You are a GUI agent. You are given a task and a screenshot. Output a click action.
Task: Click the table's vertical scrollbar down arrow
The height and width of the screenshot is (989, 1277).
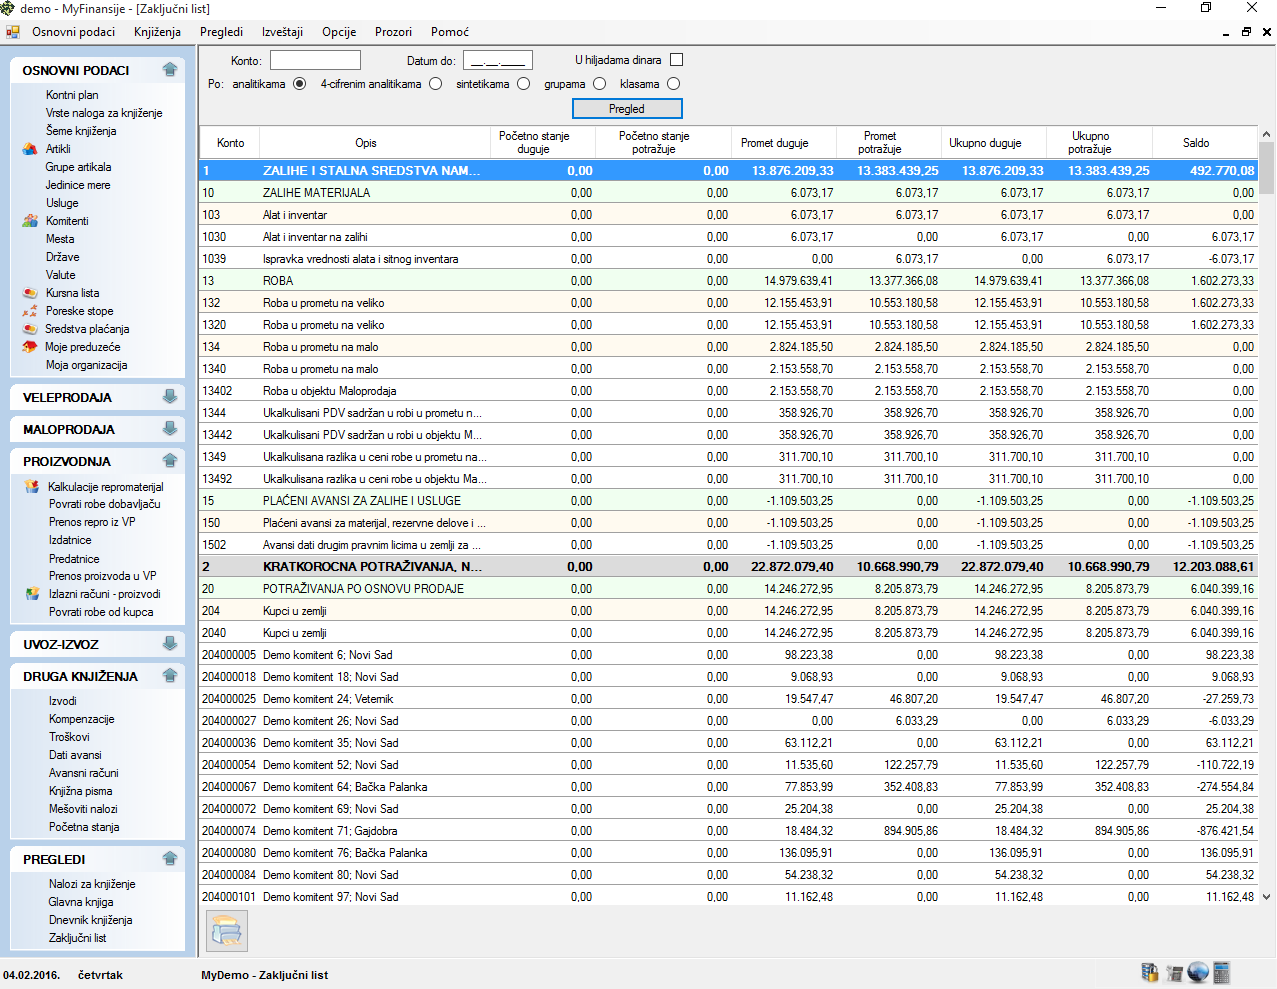coord(1266,897)
